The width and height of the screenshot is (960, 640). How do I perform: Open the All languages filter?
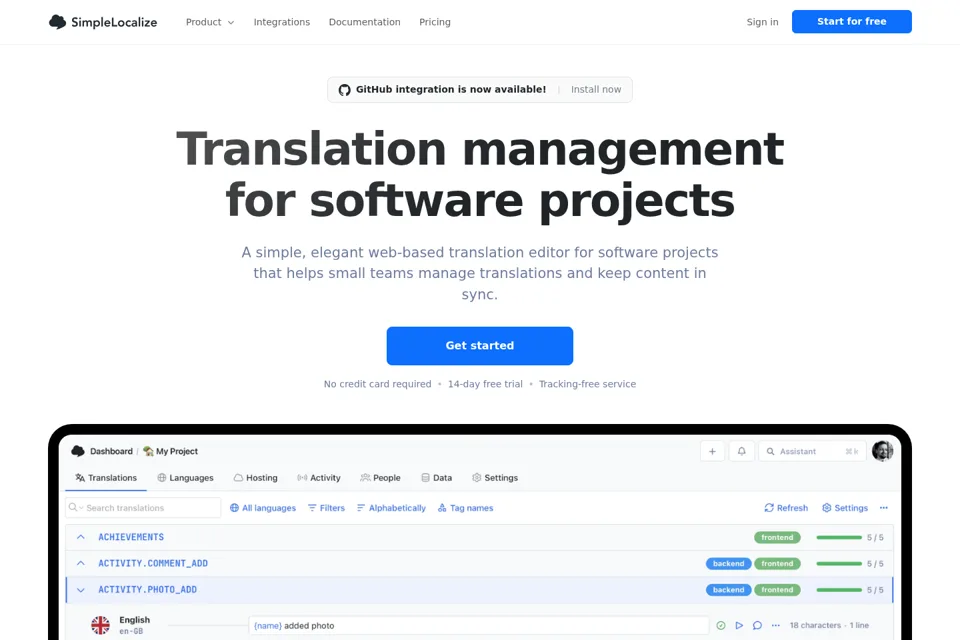[x=263, y=508]
